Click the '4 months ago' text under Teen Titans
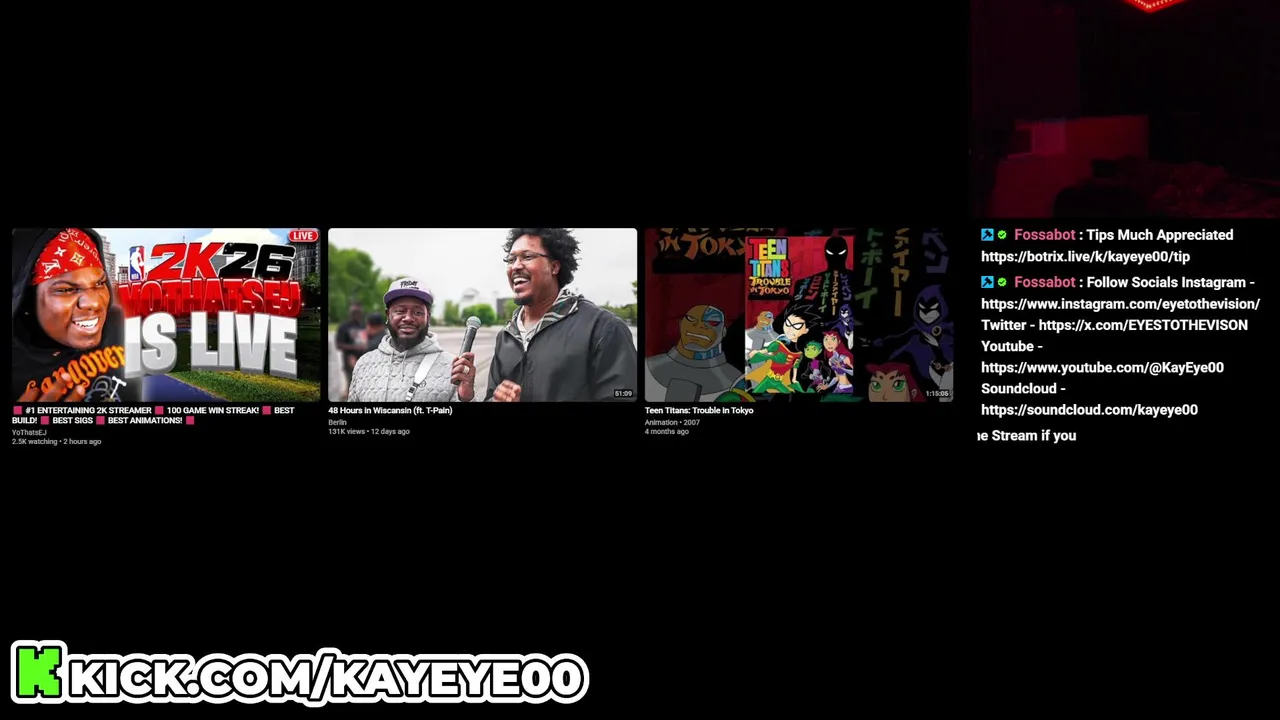 pyautogui.click(x=666, y=431)
